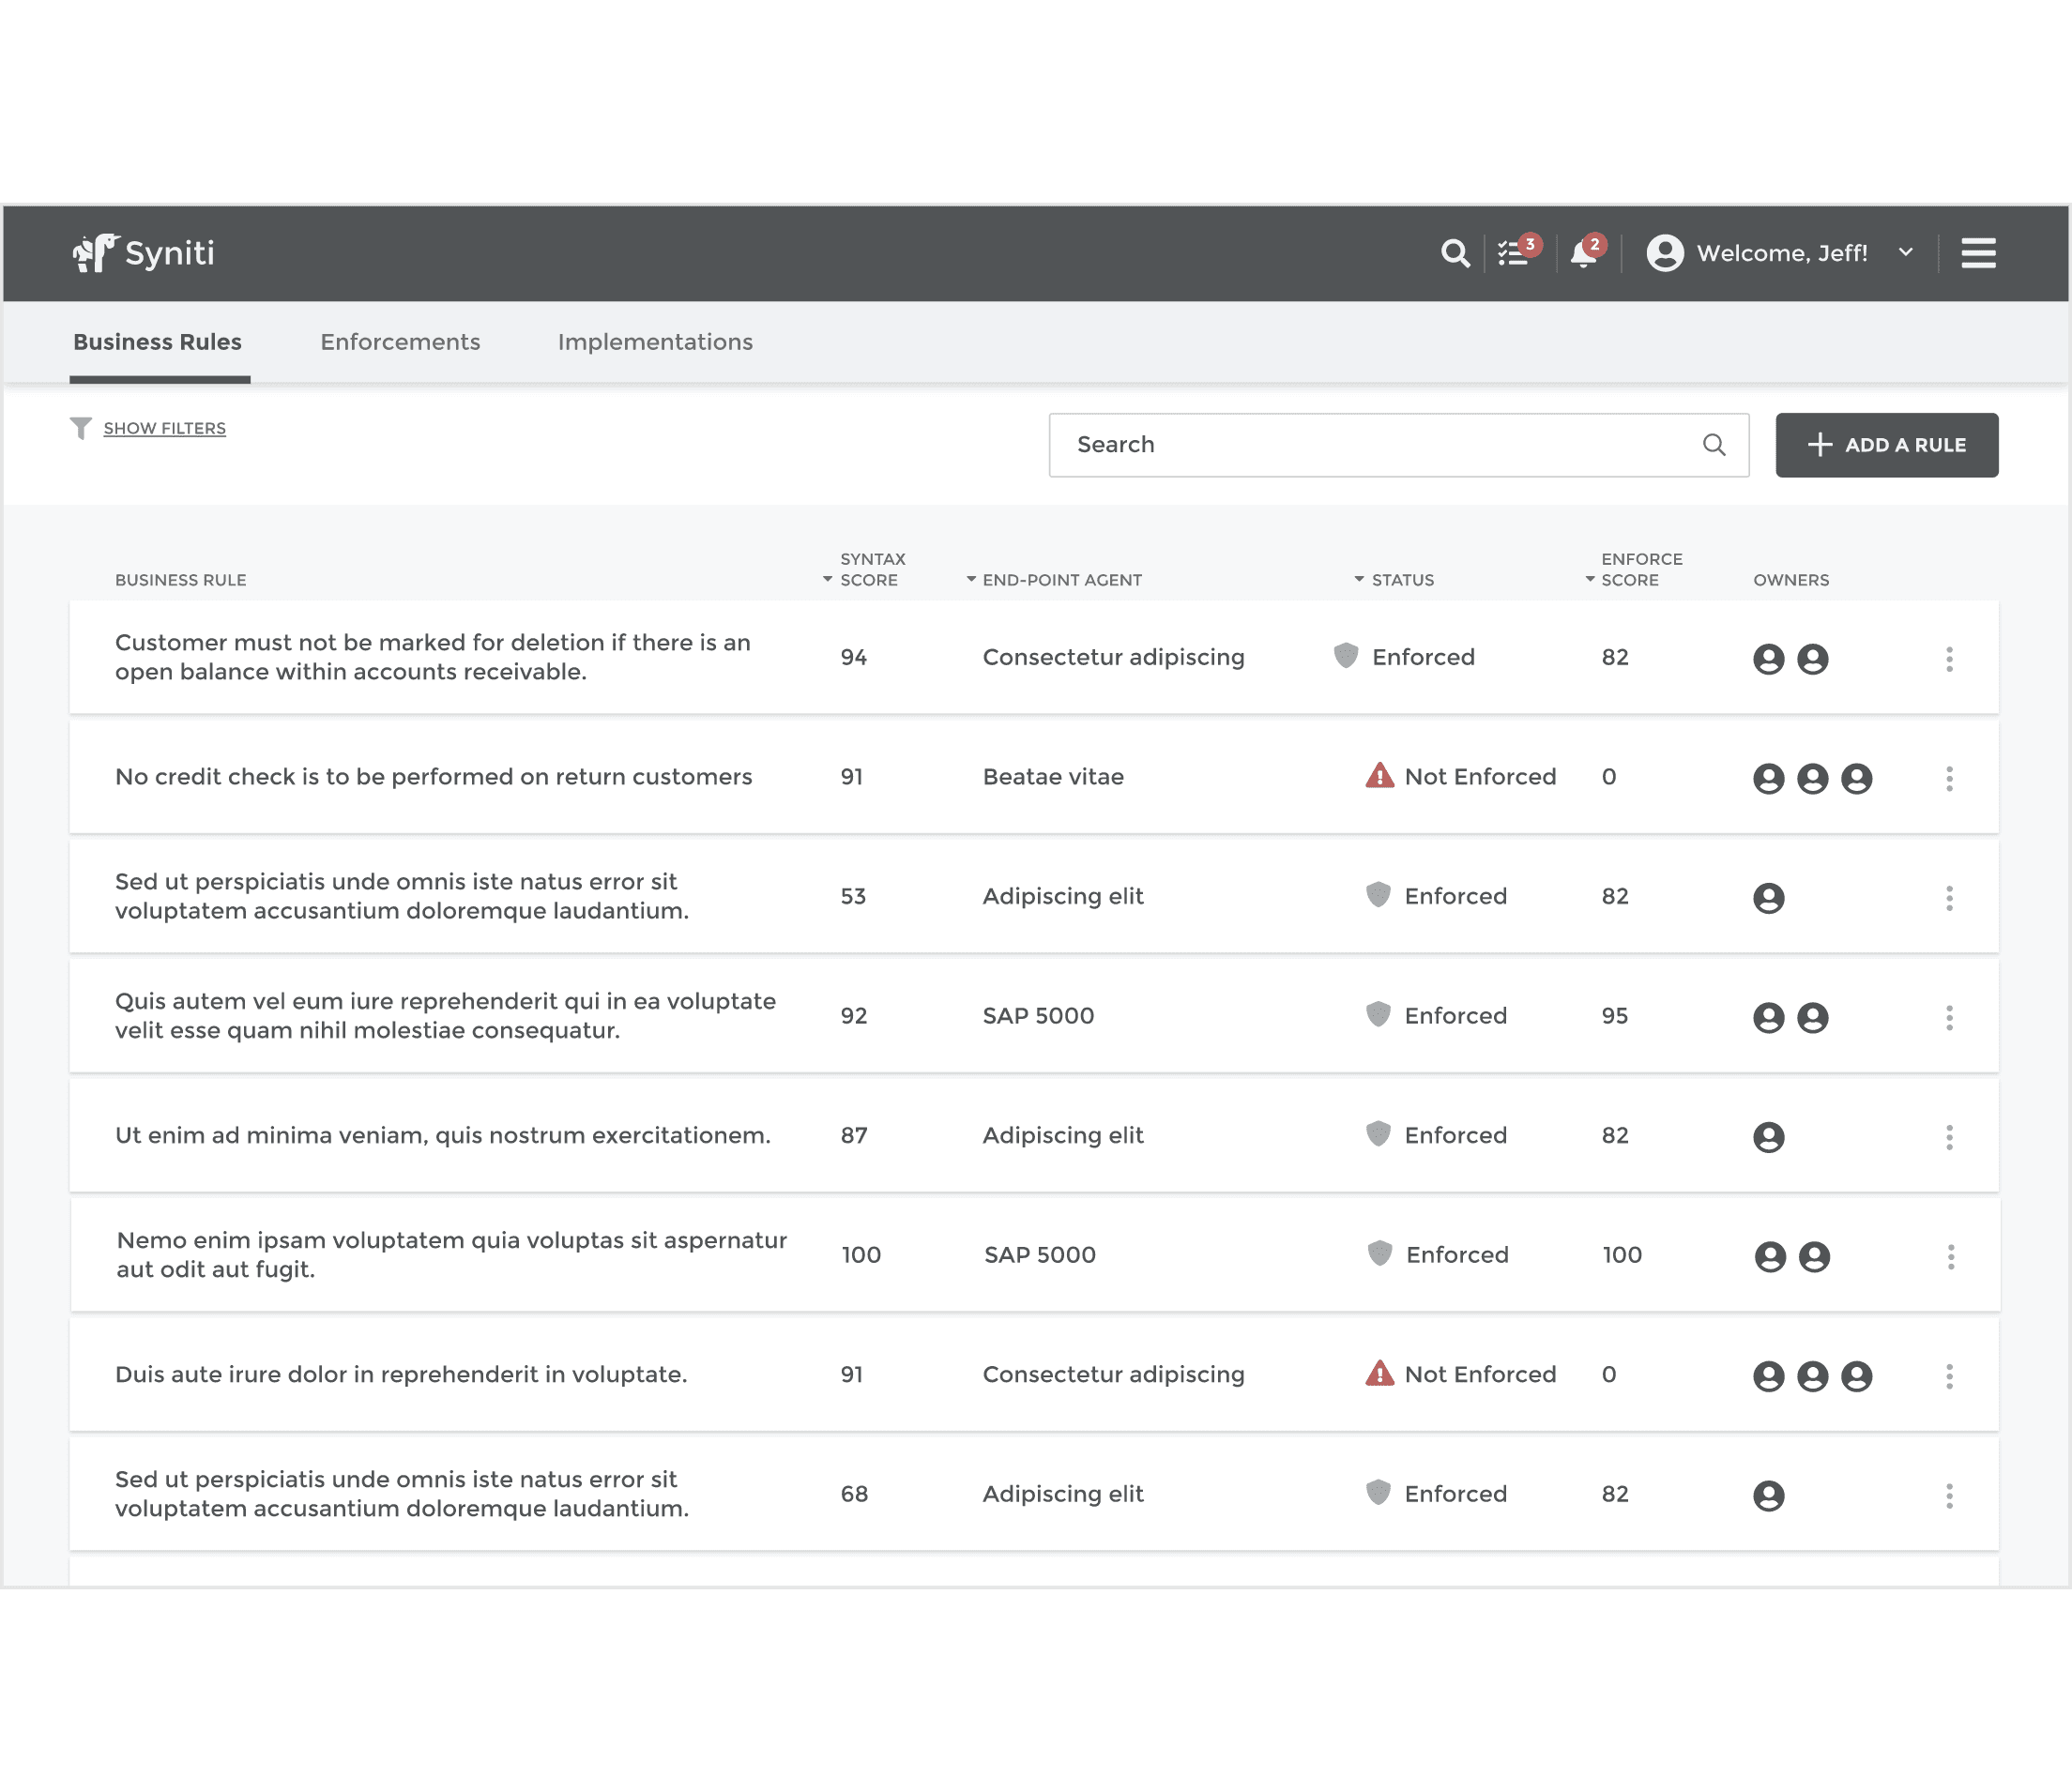2072x1792 pixels.
Task: Sort by Status column header
Action: click(x=1401, y=580)
